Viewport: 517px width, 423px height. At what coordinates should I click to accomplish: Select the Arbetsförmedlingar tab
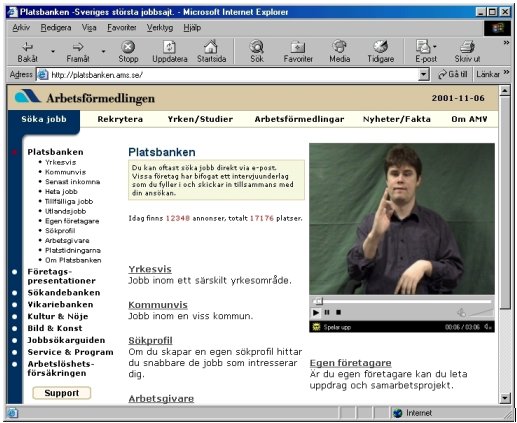click(299, 119)
